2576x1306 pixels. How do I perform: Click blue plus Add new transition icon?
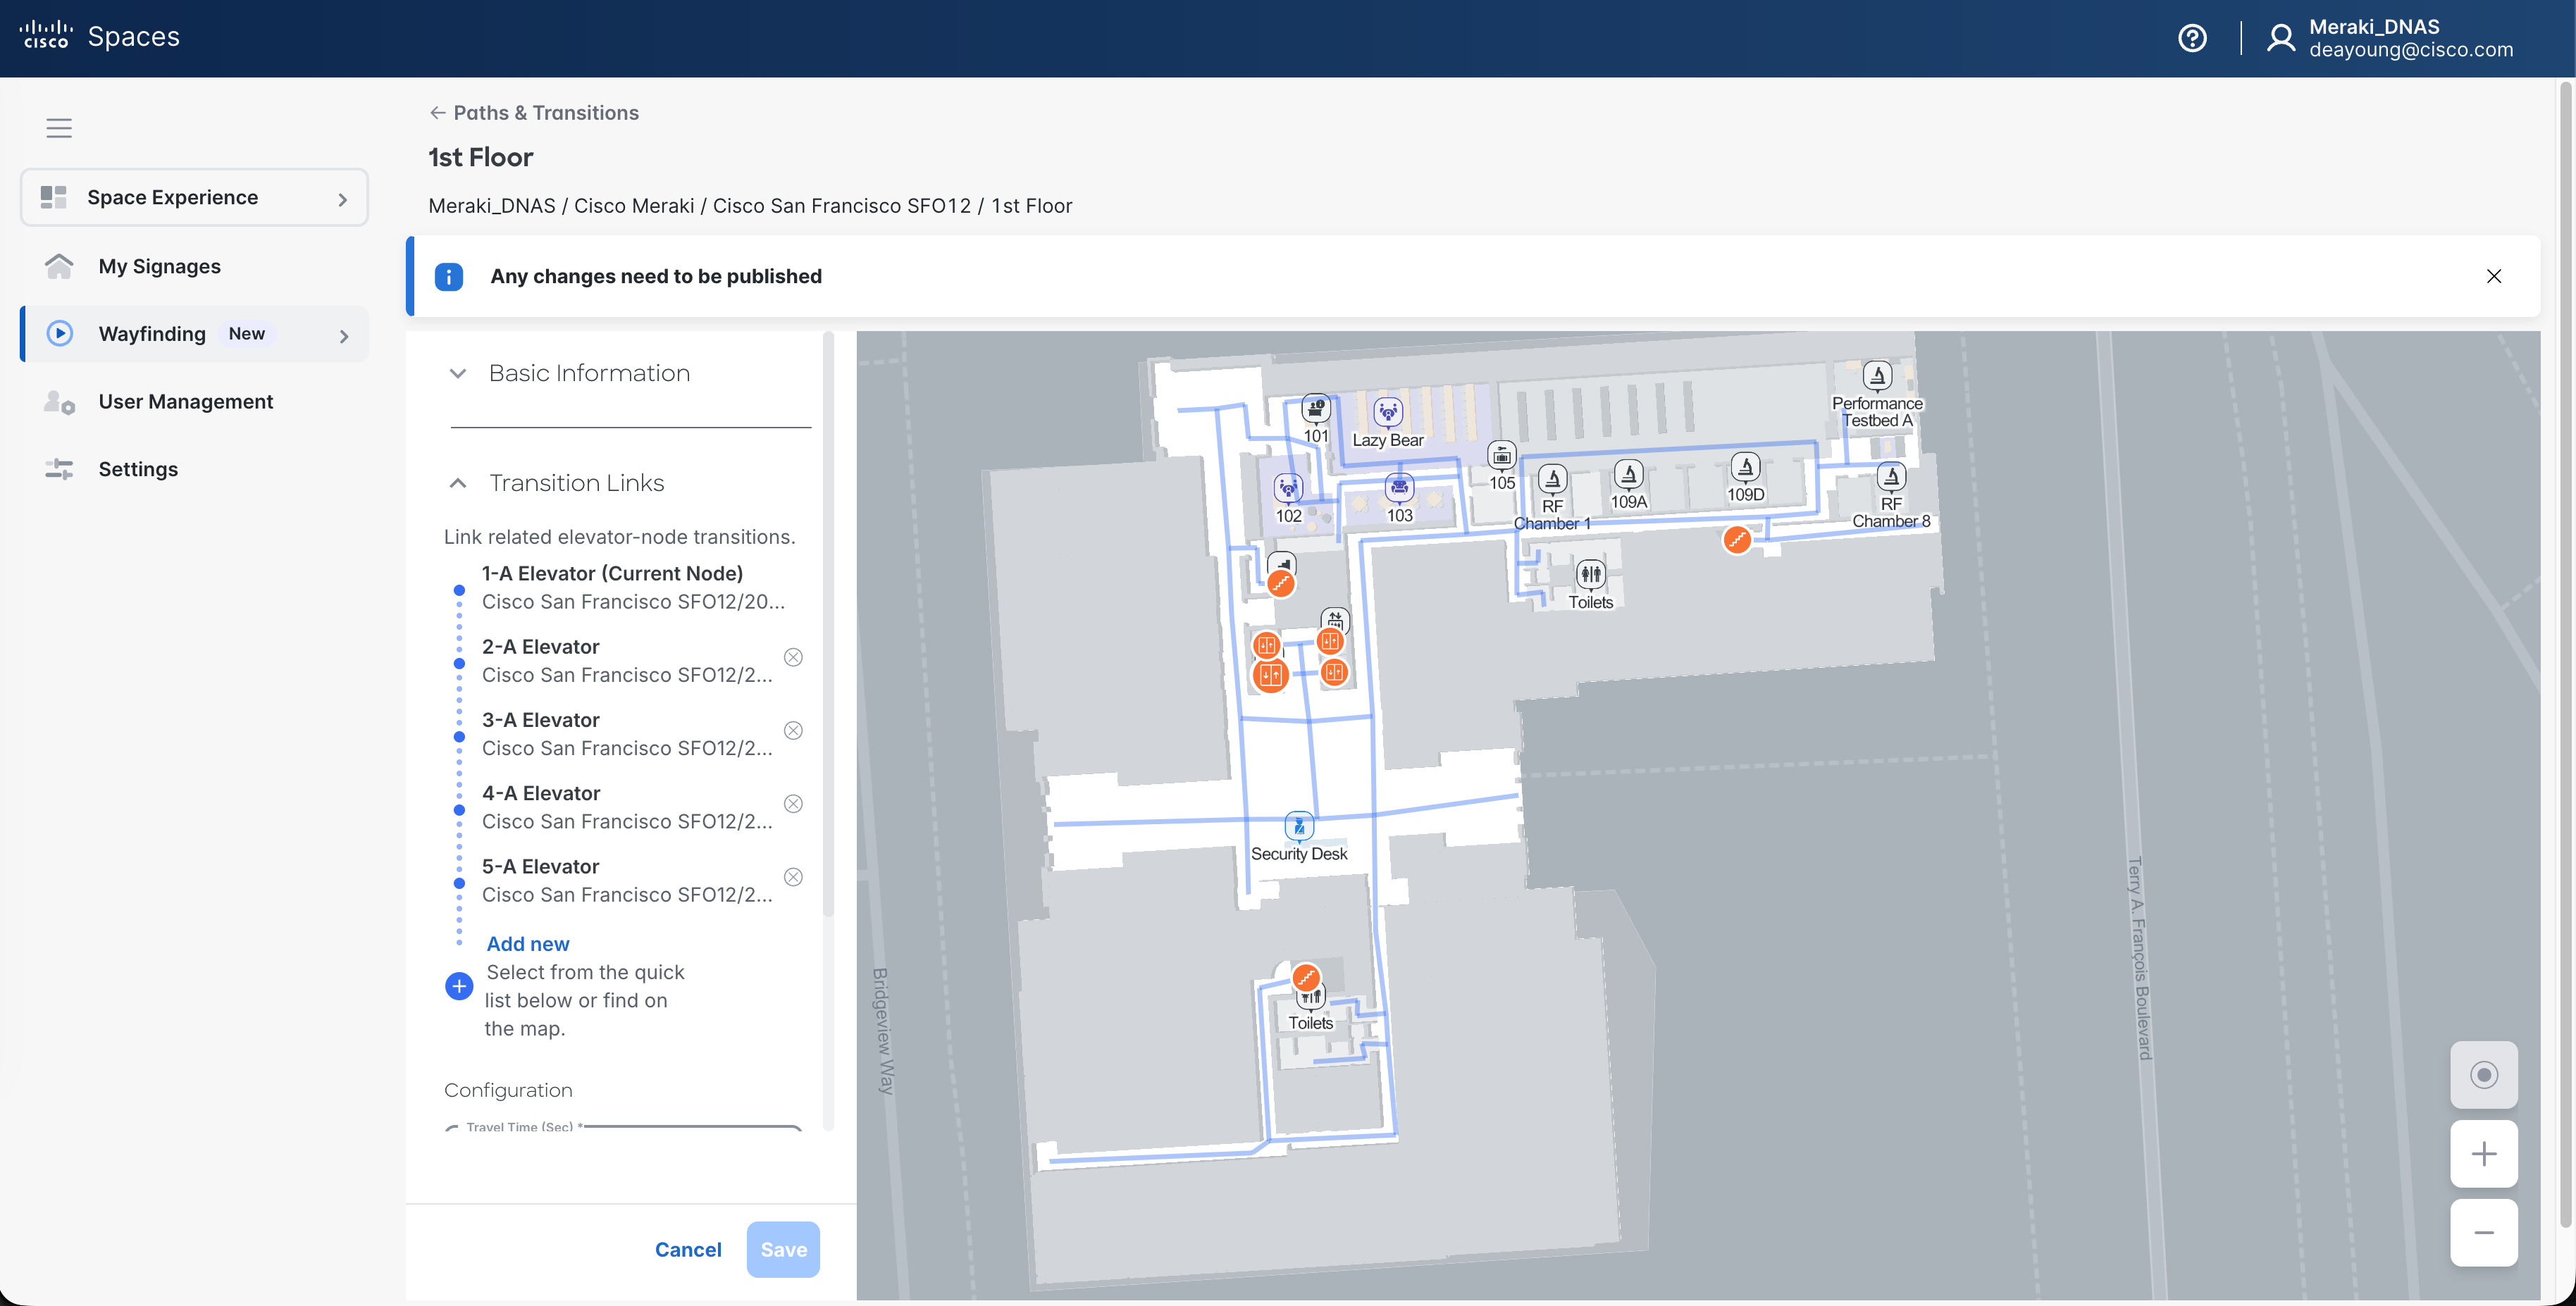click(x=459, y=986)
